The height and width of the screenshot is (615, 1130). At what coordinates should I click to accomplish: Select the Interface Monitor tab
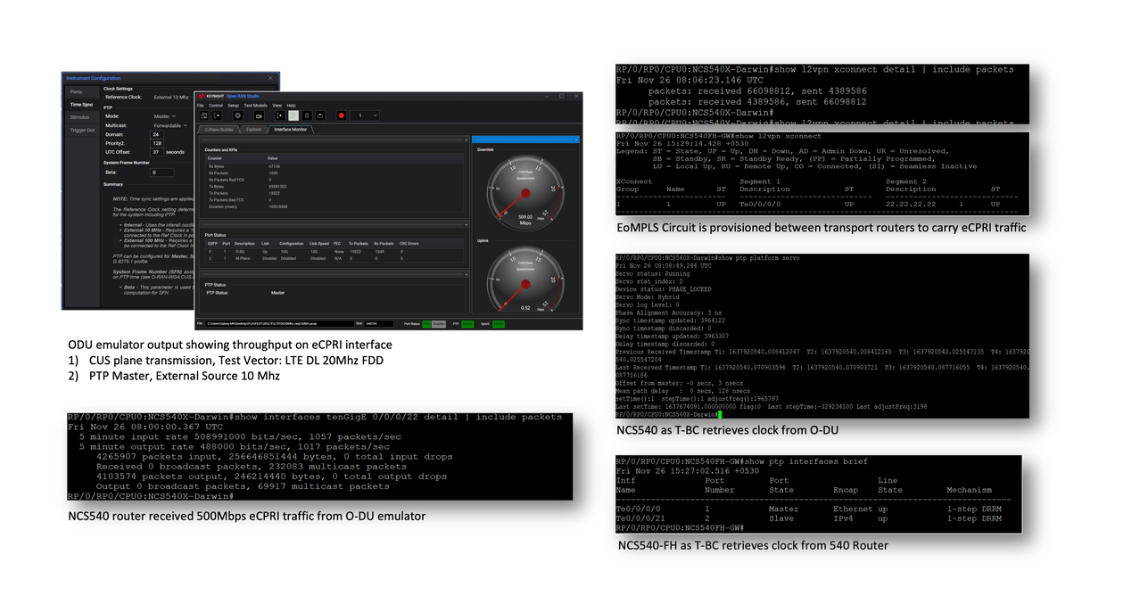pyautogui.click(x=290, y=129)
